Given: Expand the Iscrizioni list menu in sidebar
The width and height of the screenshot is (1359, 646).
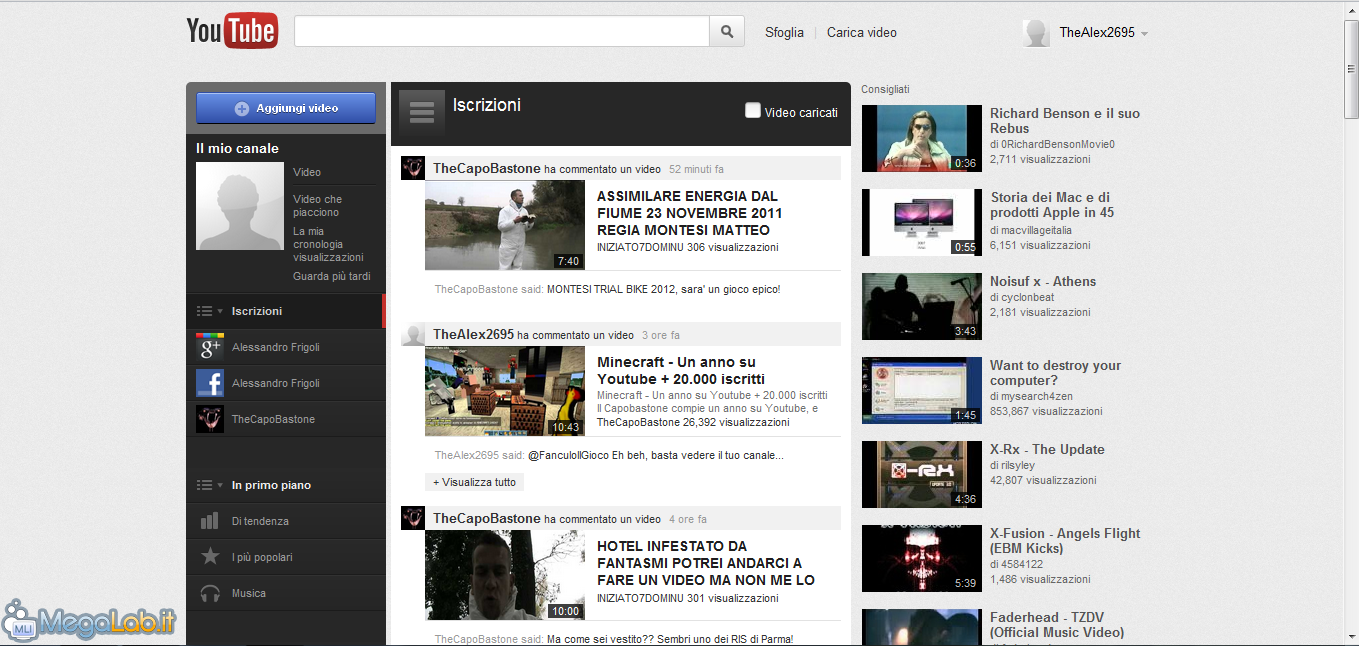Looking at the screenshot, I should pos(210,311).
